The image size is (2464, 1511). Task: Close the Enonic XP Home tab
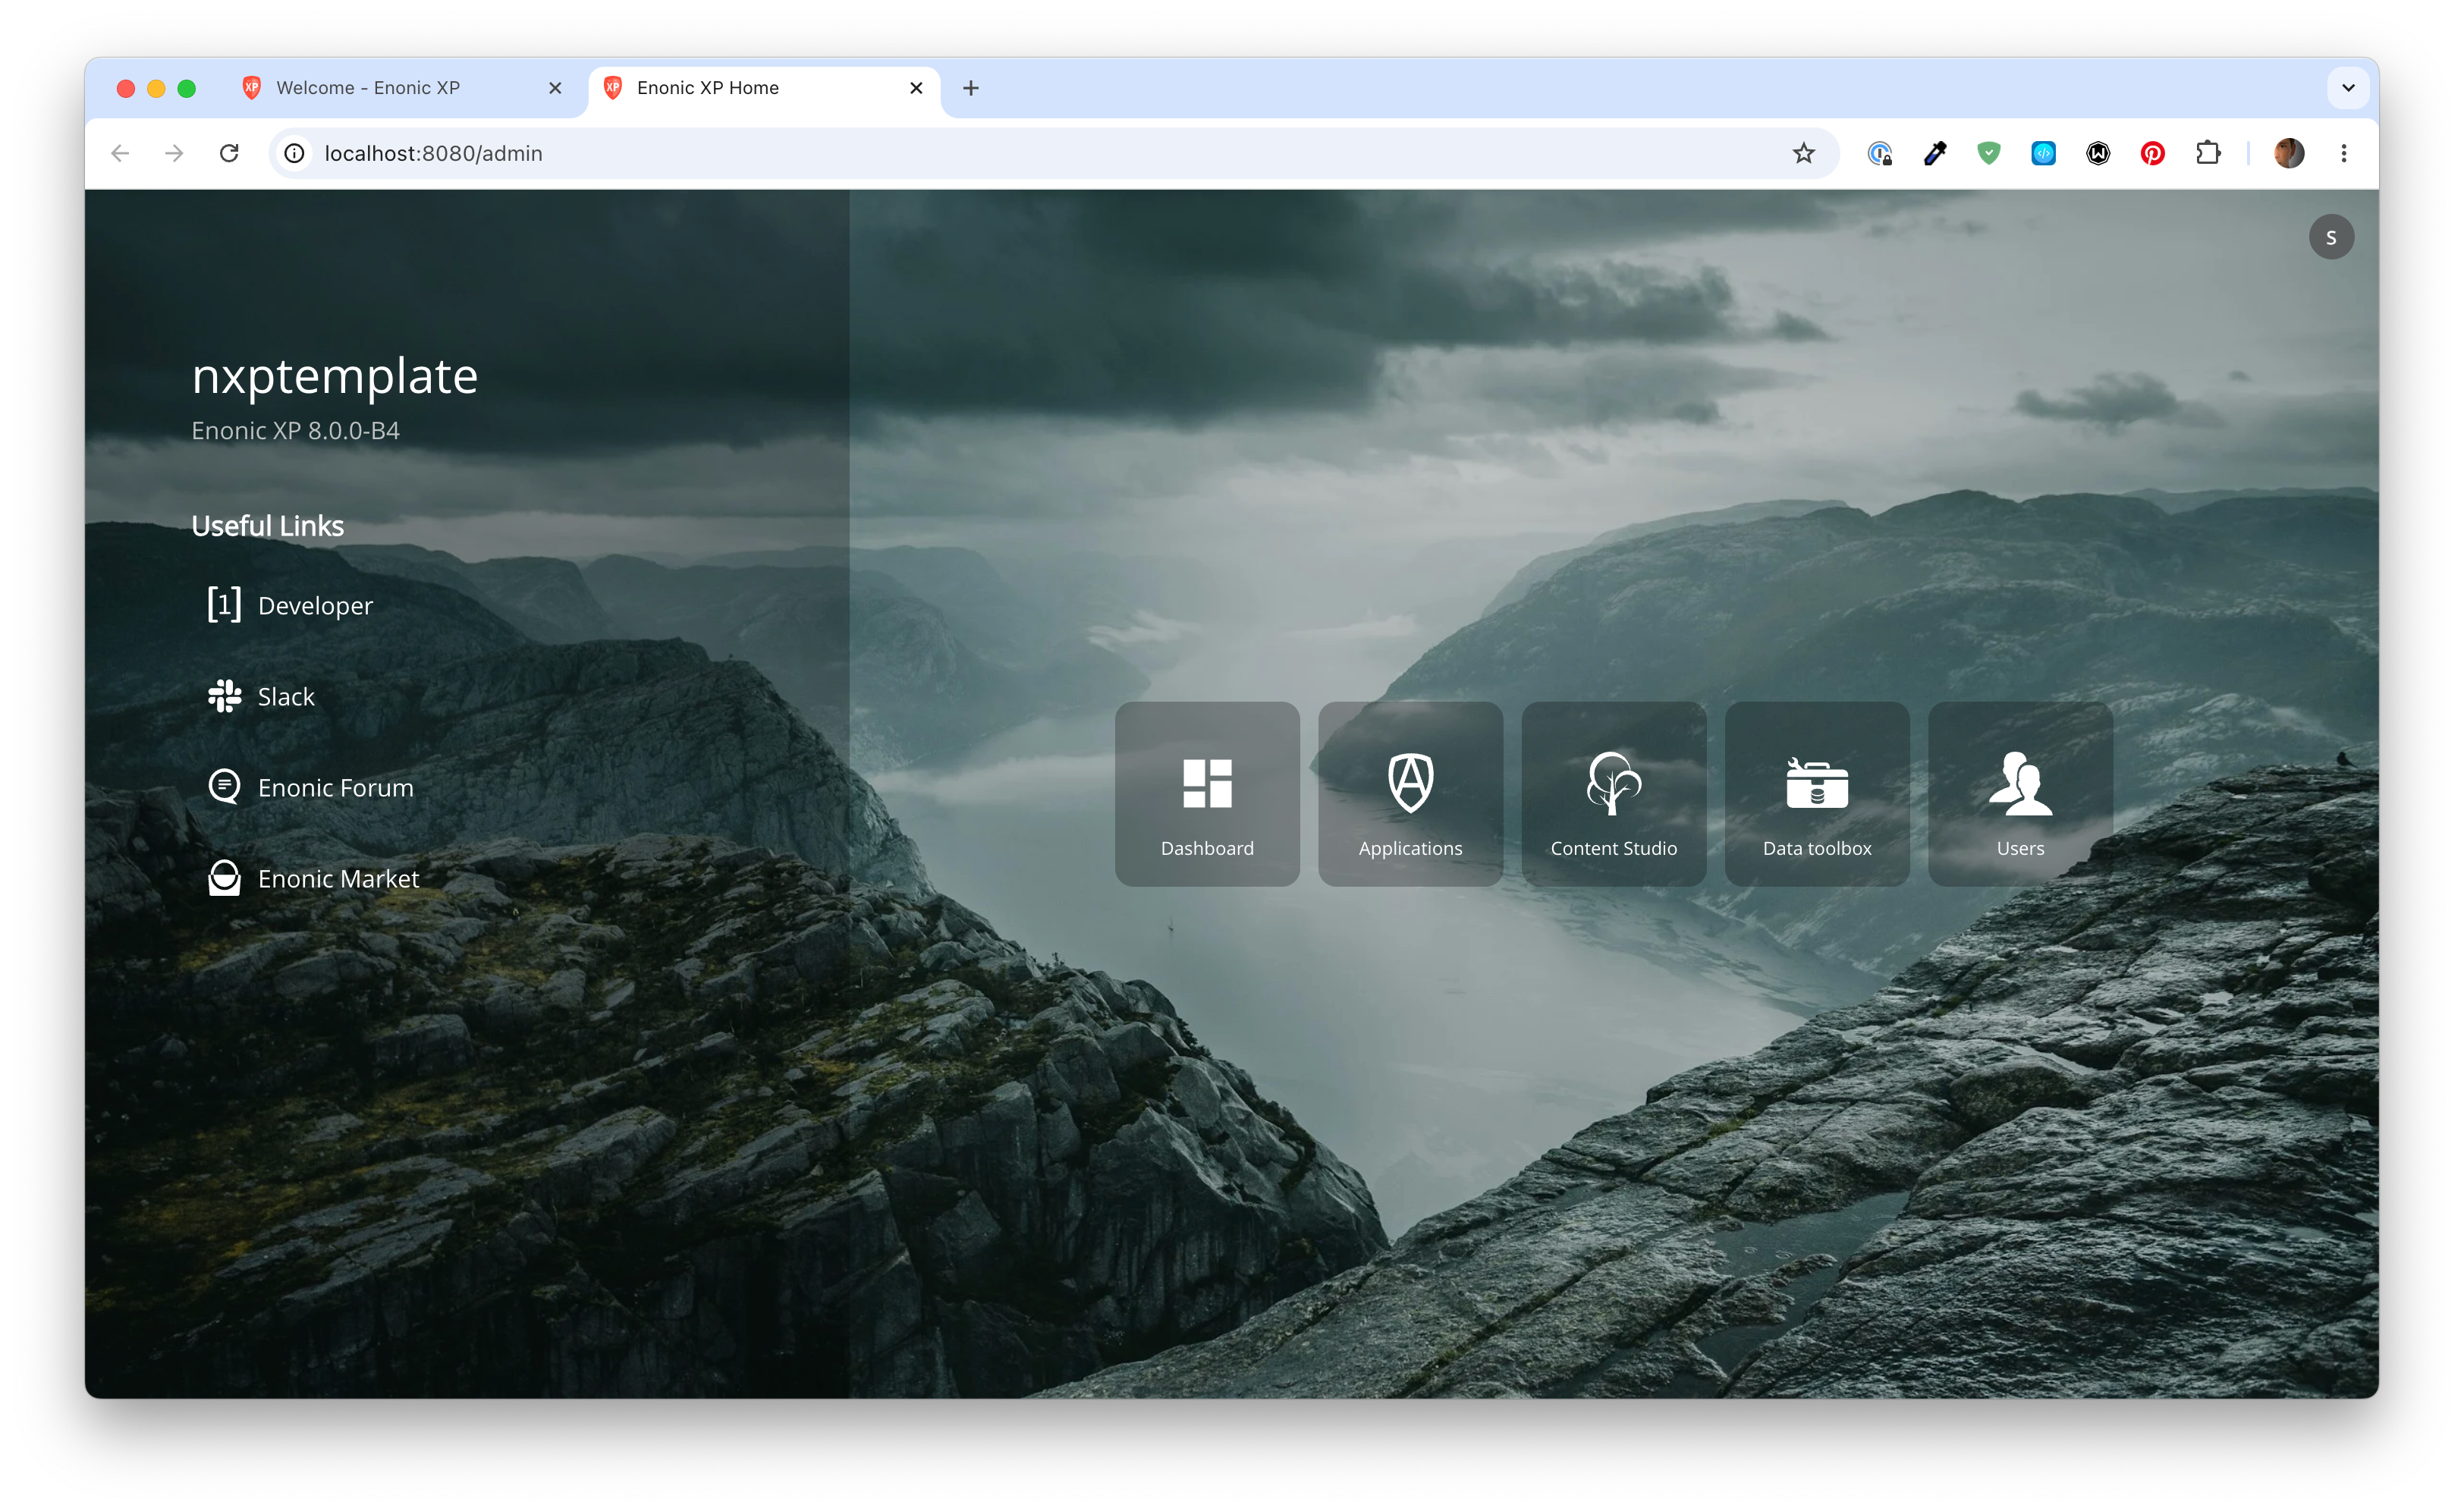[915, 88]
